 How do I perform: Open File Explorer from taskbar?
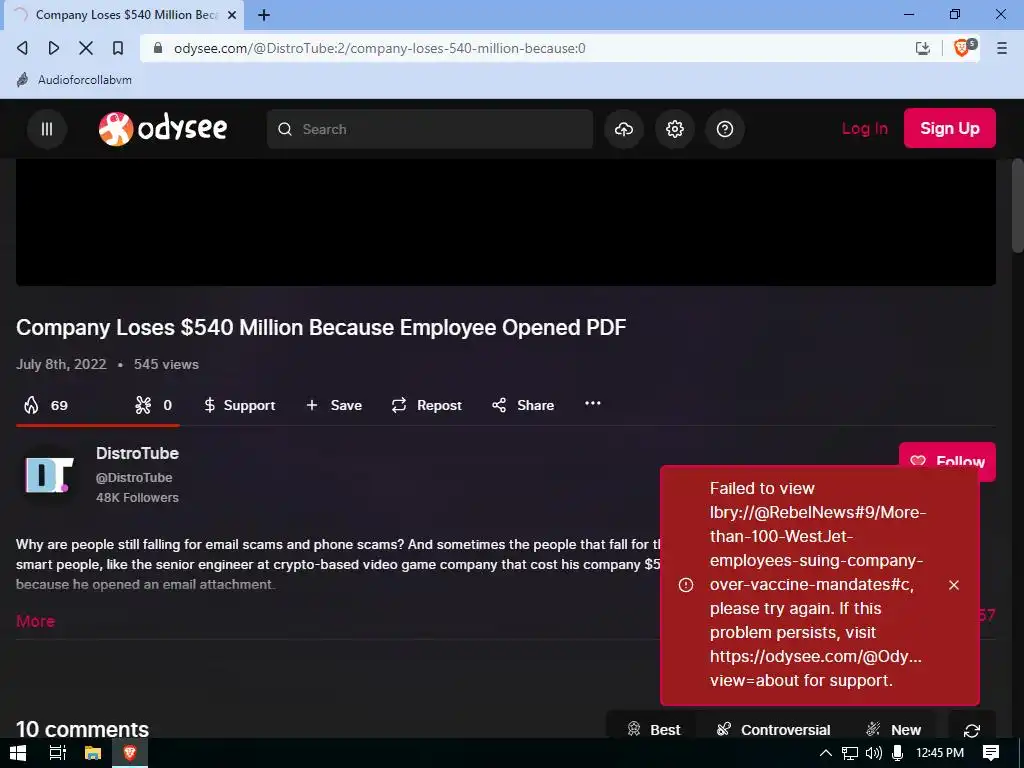93,753
